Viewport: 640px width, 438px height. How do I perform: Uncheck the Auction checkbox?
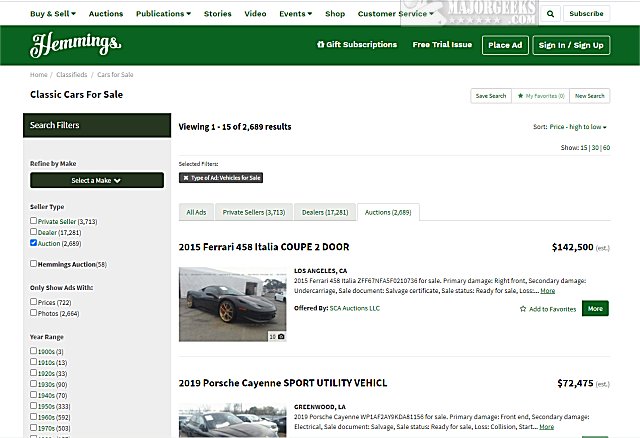click(x=33, y=242)
